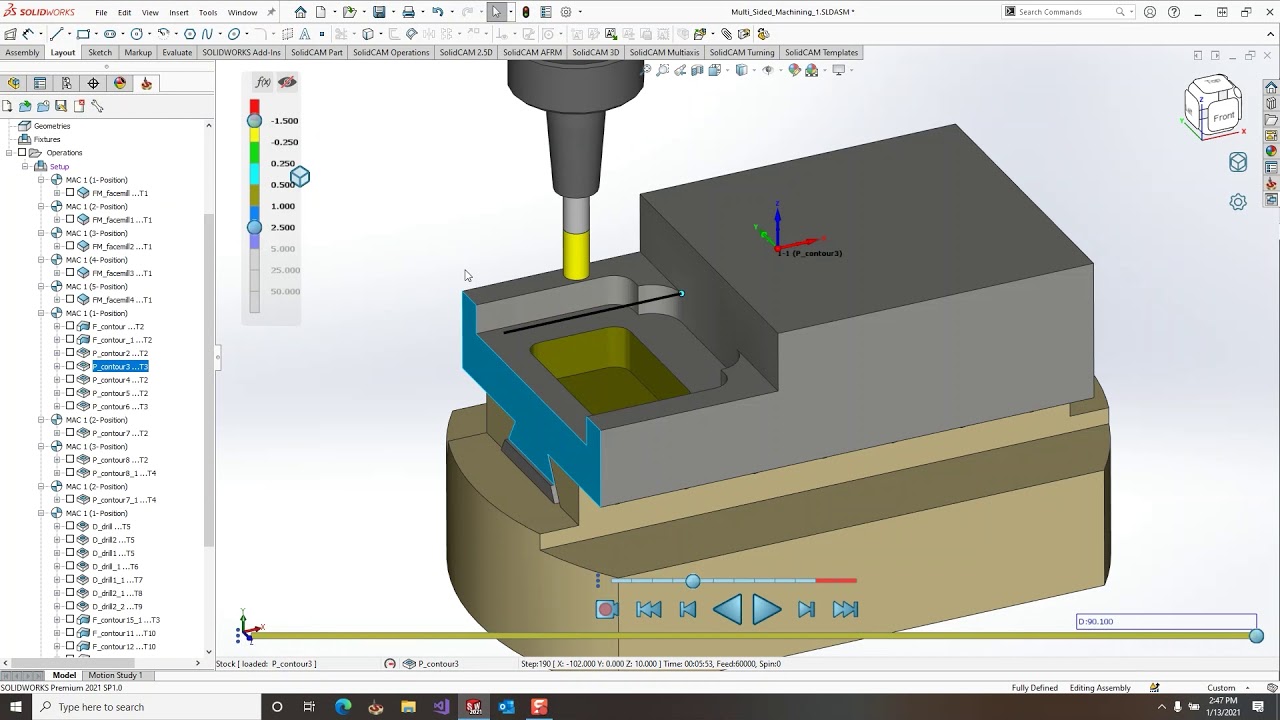The image size is (1280, 720).
Task: Select the Corner Rectangle sketch tool
Action: [83, 34]
